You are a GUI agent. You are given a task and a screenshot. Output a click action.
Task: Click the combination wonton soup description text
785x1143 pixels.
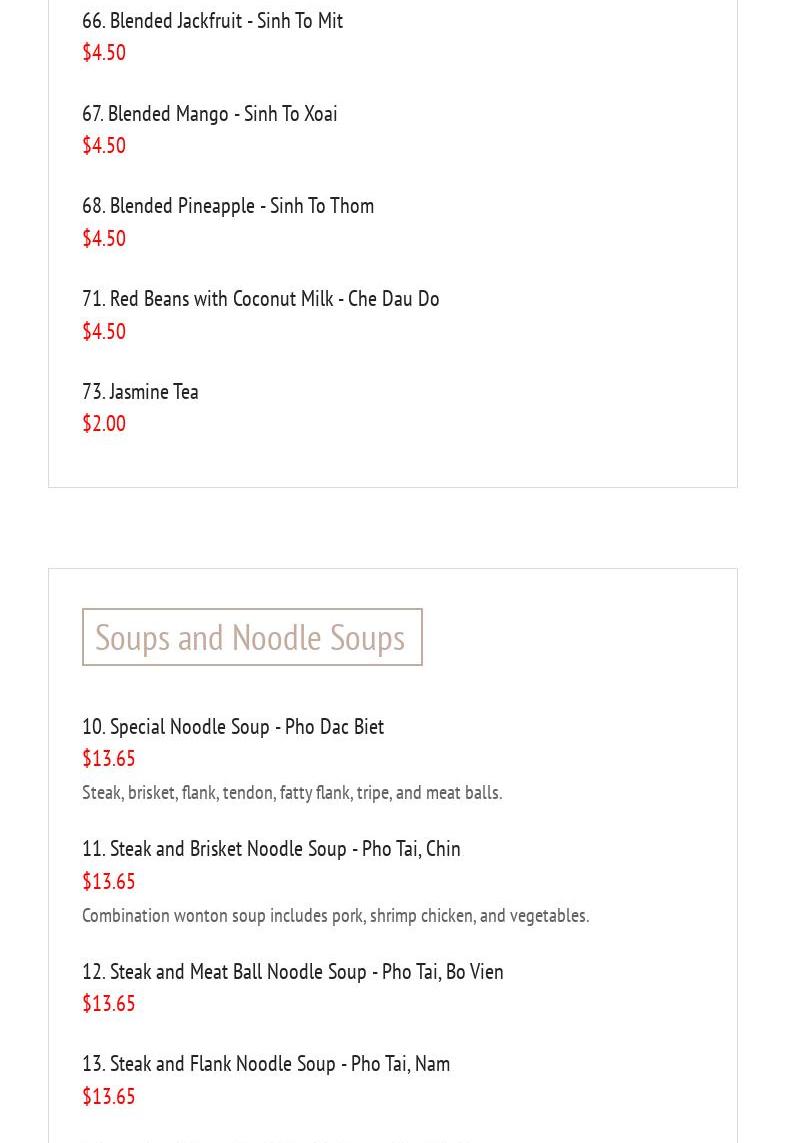(335, 916)
